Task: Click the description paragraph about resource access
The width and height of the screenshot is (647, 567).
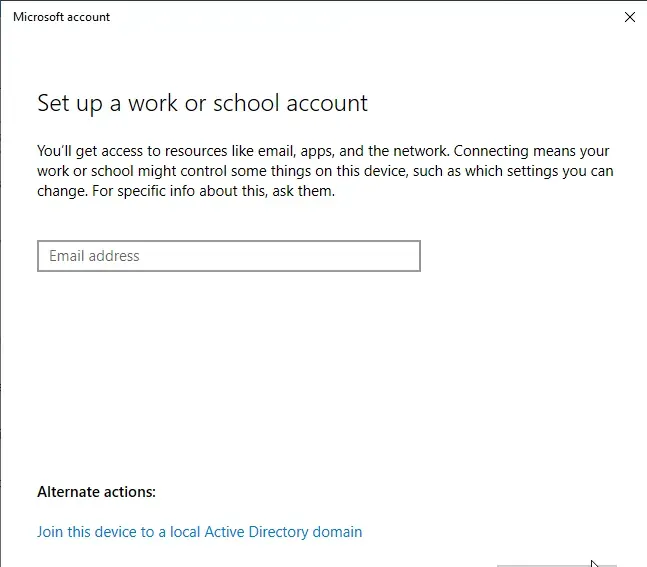Action: pos(325,171)
